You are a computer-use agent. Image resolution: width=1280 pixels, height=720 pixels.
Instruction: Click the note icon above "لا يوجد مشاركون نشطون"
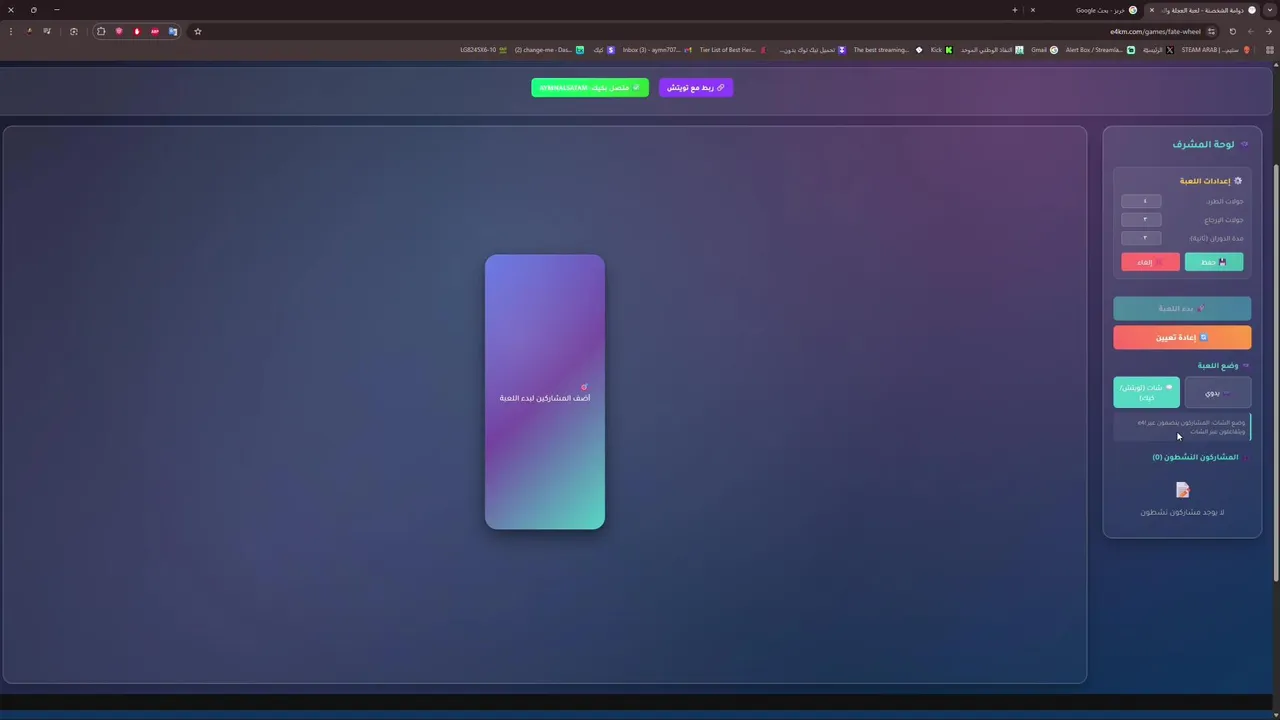click(1183, 490)
